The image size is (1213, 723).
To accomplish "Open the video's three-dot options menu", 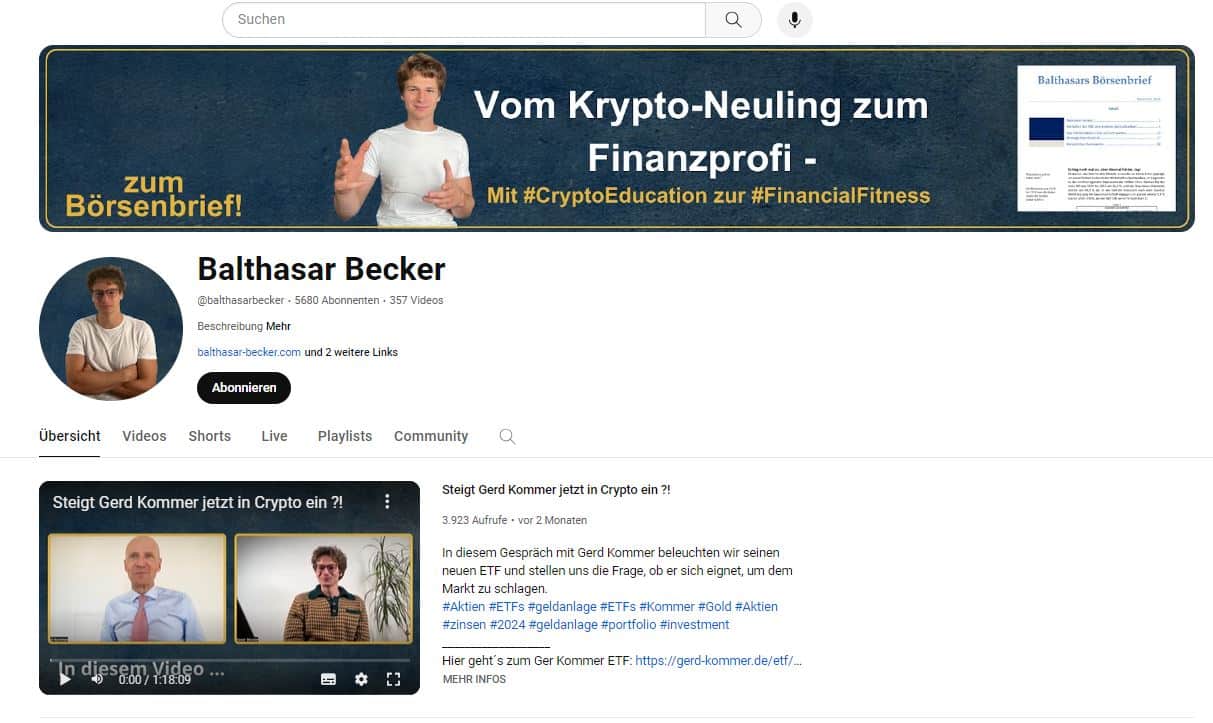I will [x=388, y=502].
